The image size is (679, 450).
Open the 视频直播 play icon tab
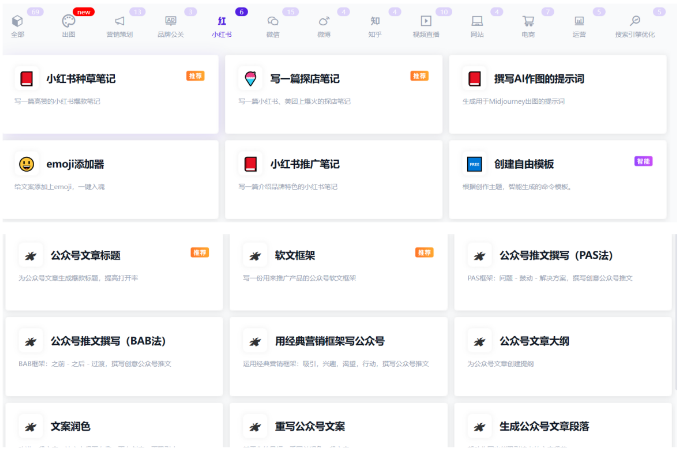tap(426, 26)
